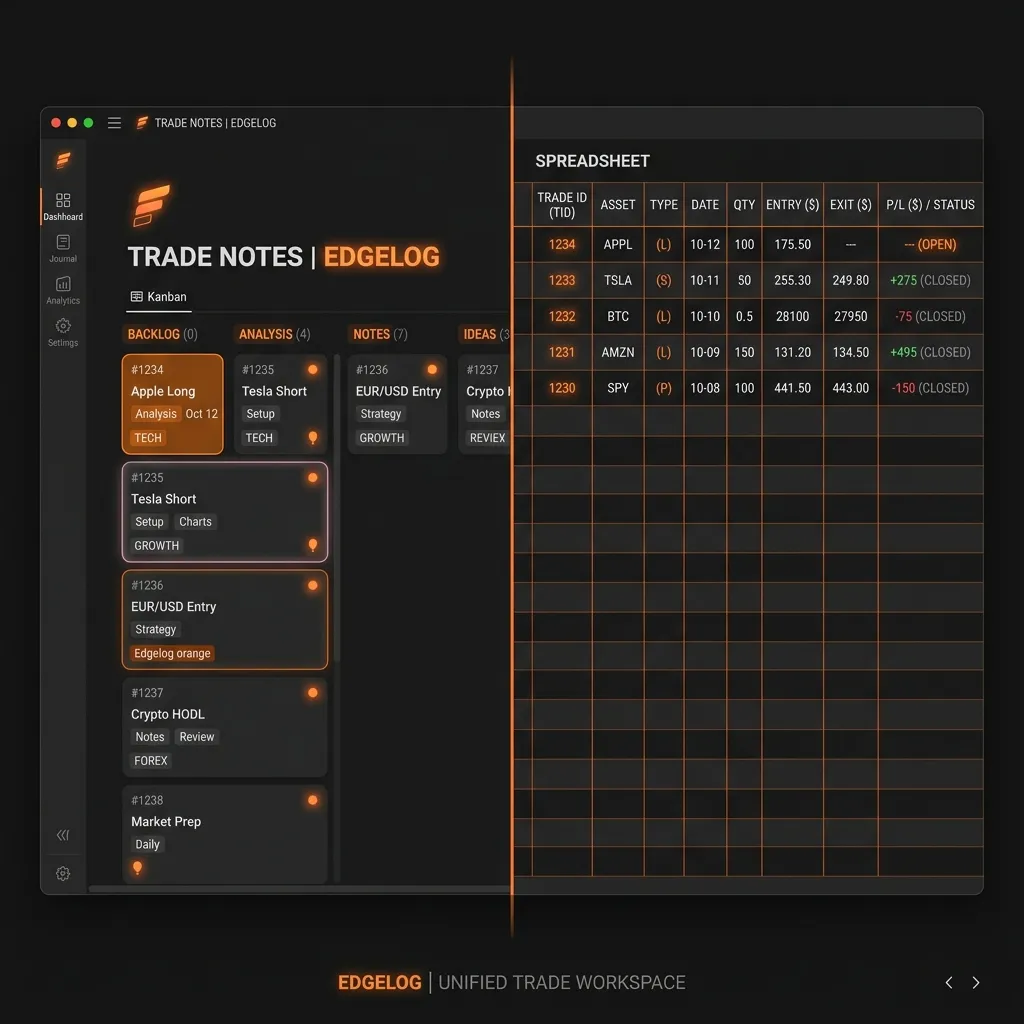This screenshot has height=1024, width=1024.
Task: Select the BACKLOG column header
Action: 162,334
